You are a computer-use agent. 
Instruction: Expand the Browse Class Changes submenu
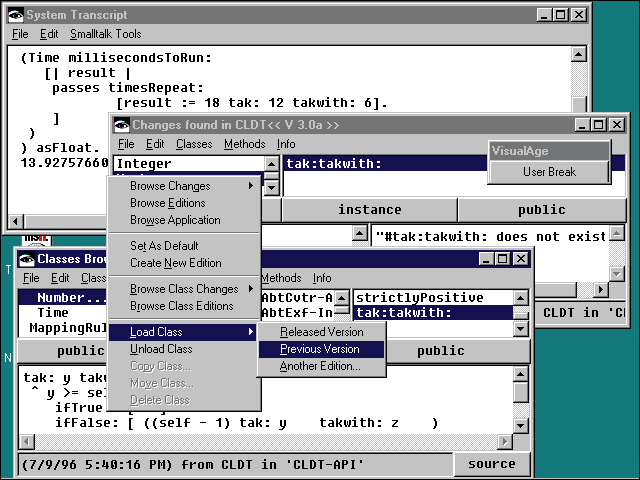(183, 289)
